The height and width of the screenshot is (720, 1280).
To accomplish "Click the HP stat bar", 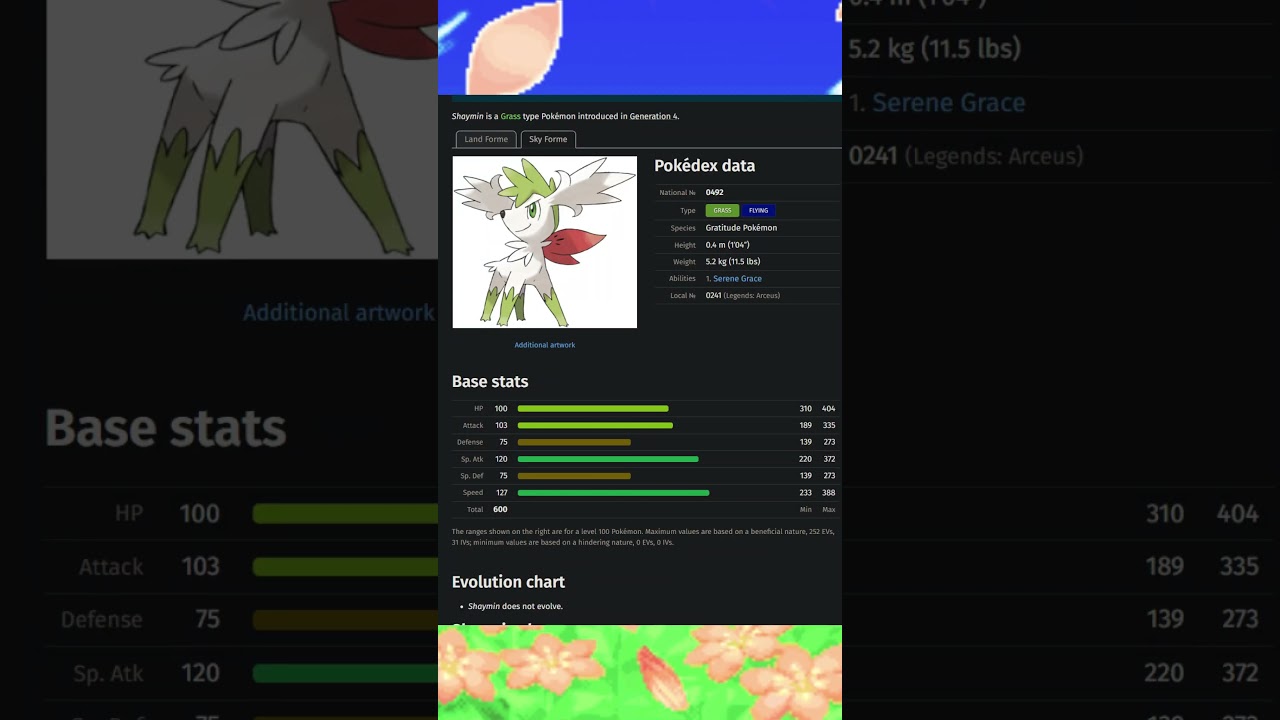I will 593,409.
